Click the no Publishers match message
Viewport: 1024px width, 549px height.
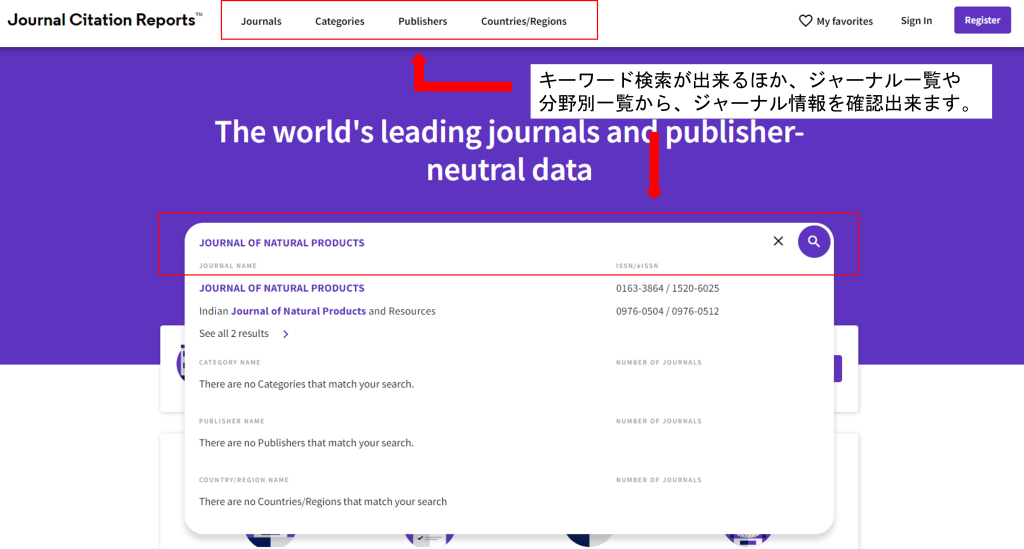[306, 443]
